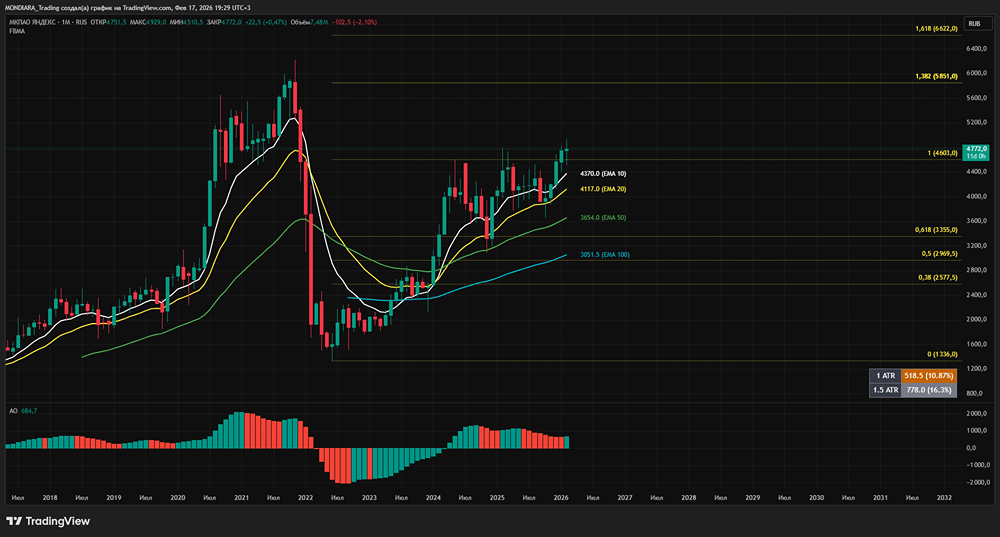Click 1000,0 on the AO axis
This screenshot has width=1000, height=537.
(976, 430)
